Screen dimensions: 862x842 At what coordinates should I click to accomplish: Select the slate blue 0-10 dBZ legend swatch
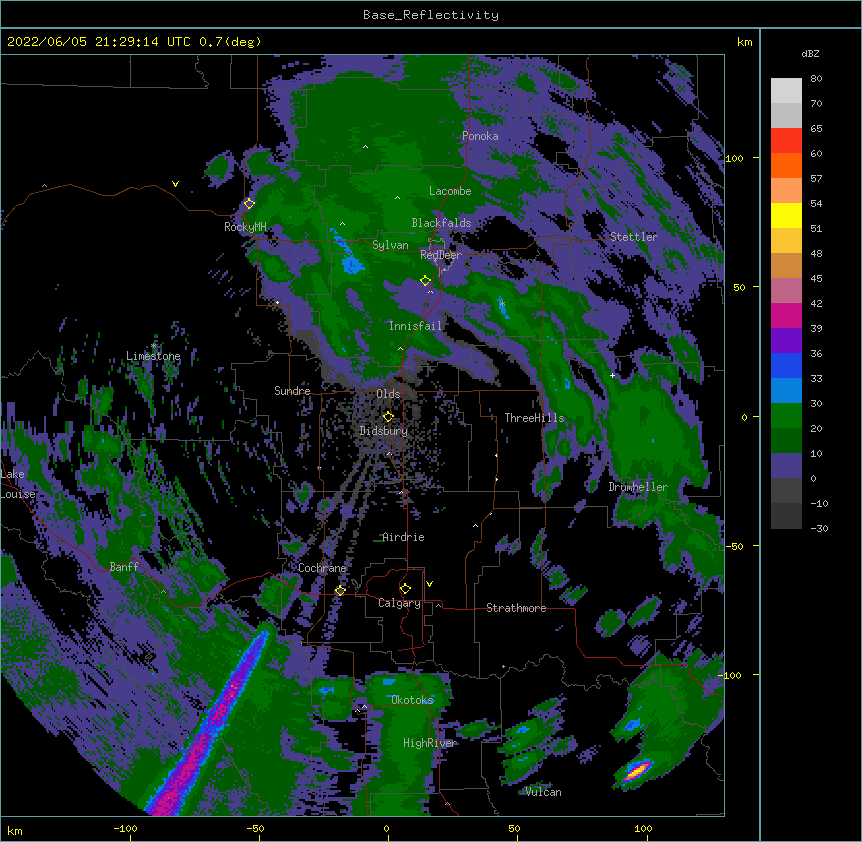(786, 466)
